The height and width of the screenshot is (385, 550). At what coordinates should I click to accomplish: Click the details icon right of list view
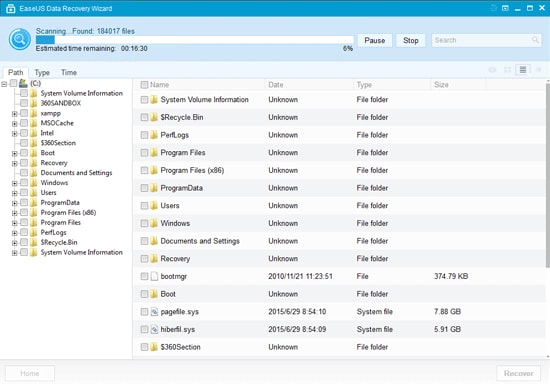(x=538, y=70)
